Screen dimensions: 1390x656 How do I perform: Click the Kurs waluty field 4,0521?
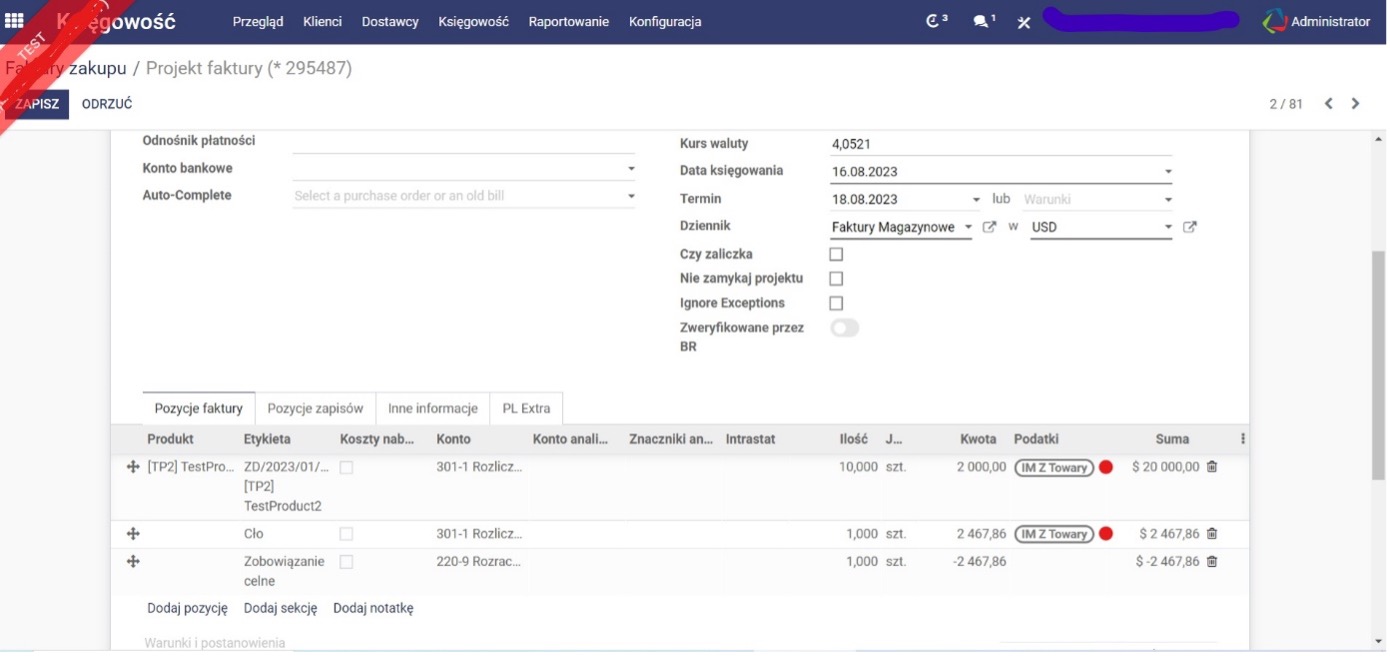[x=1000, y=144]
